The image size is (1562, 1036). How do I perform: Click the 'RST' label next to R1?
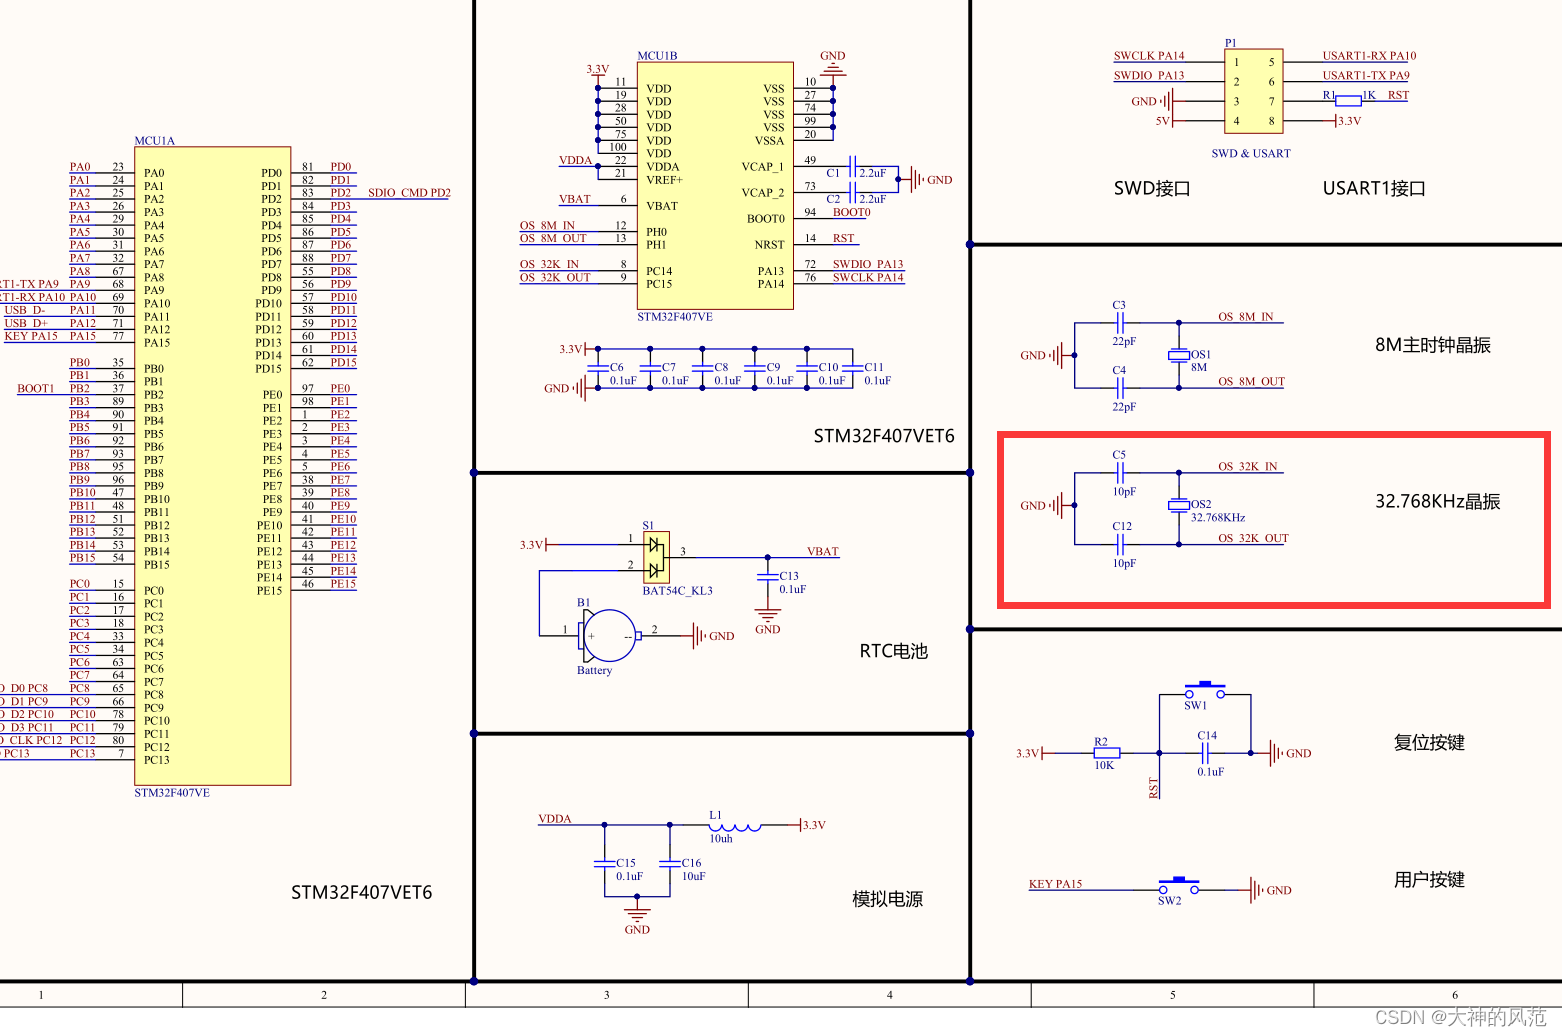pos(1398,96)
